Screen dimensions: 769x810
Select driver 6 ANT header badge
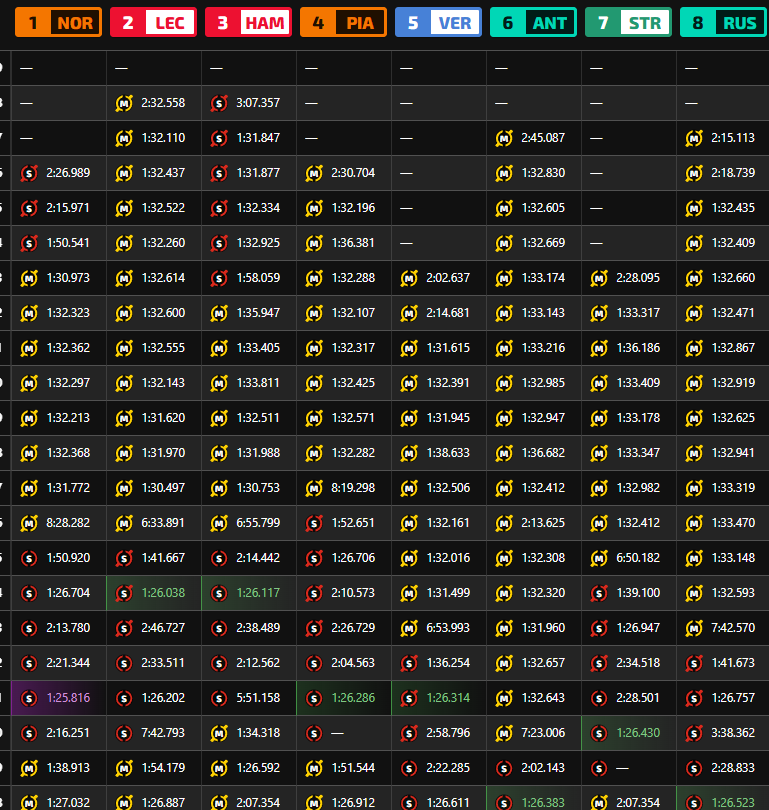[x=533, y=22]
